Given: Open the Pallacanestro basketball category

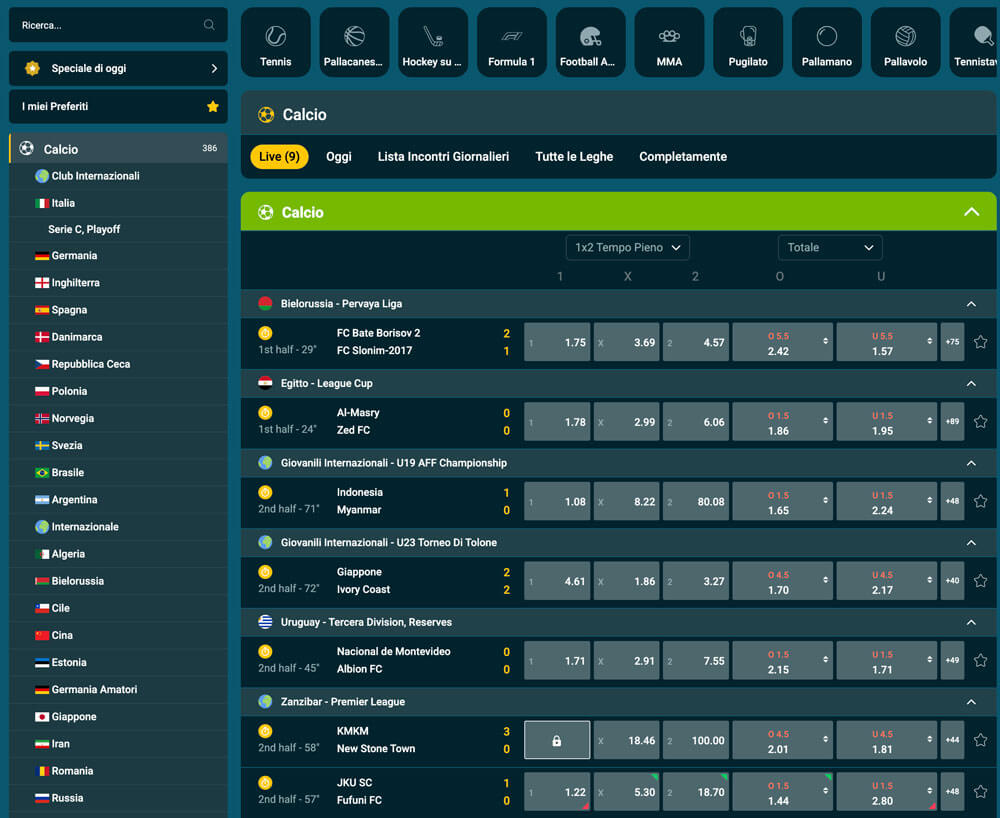Looking at the screenshot, I should 354,43.
